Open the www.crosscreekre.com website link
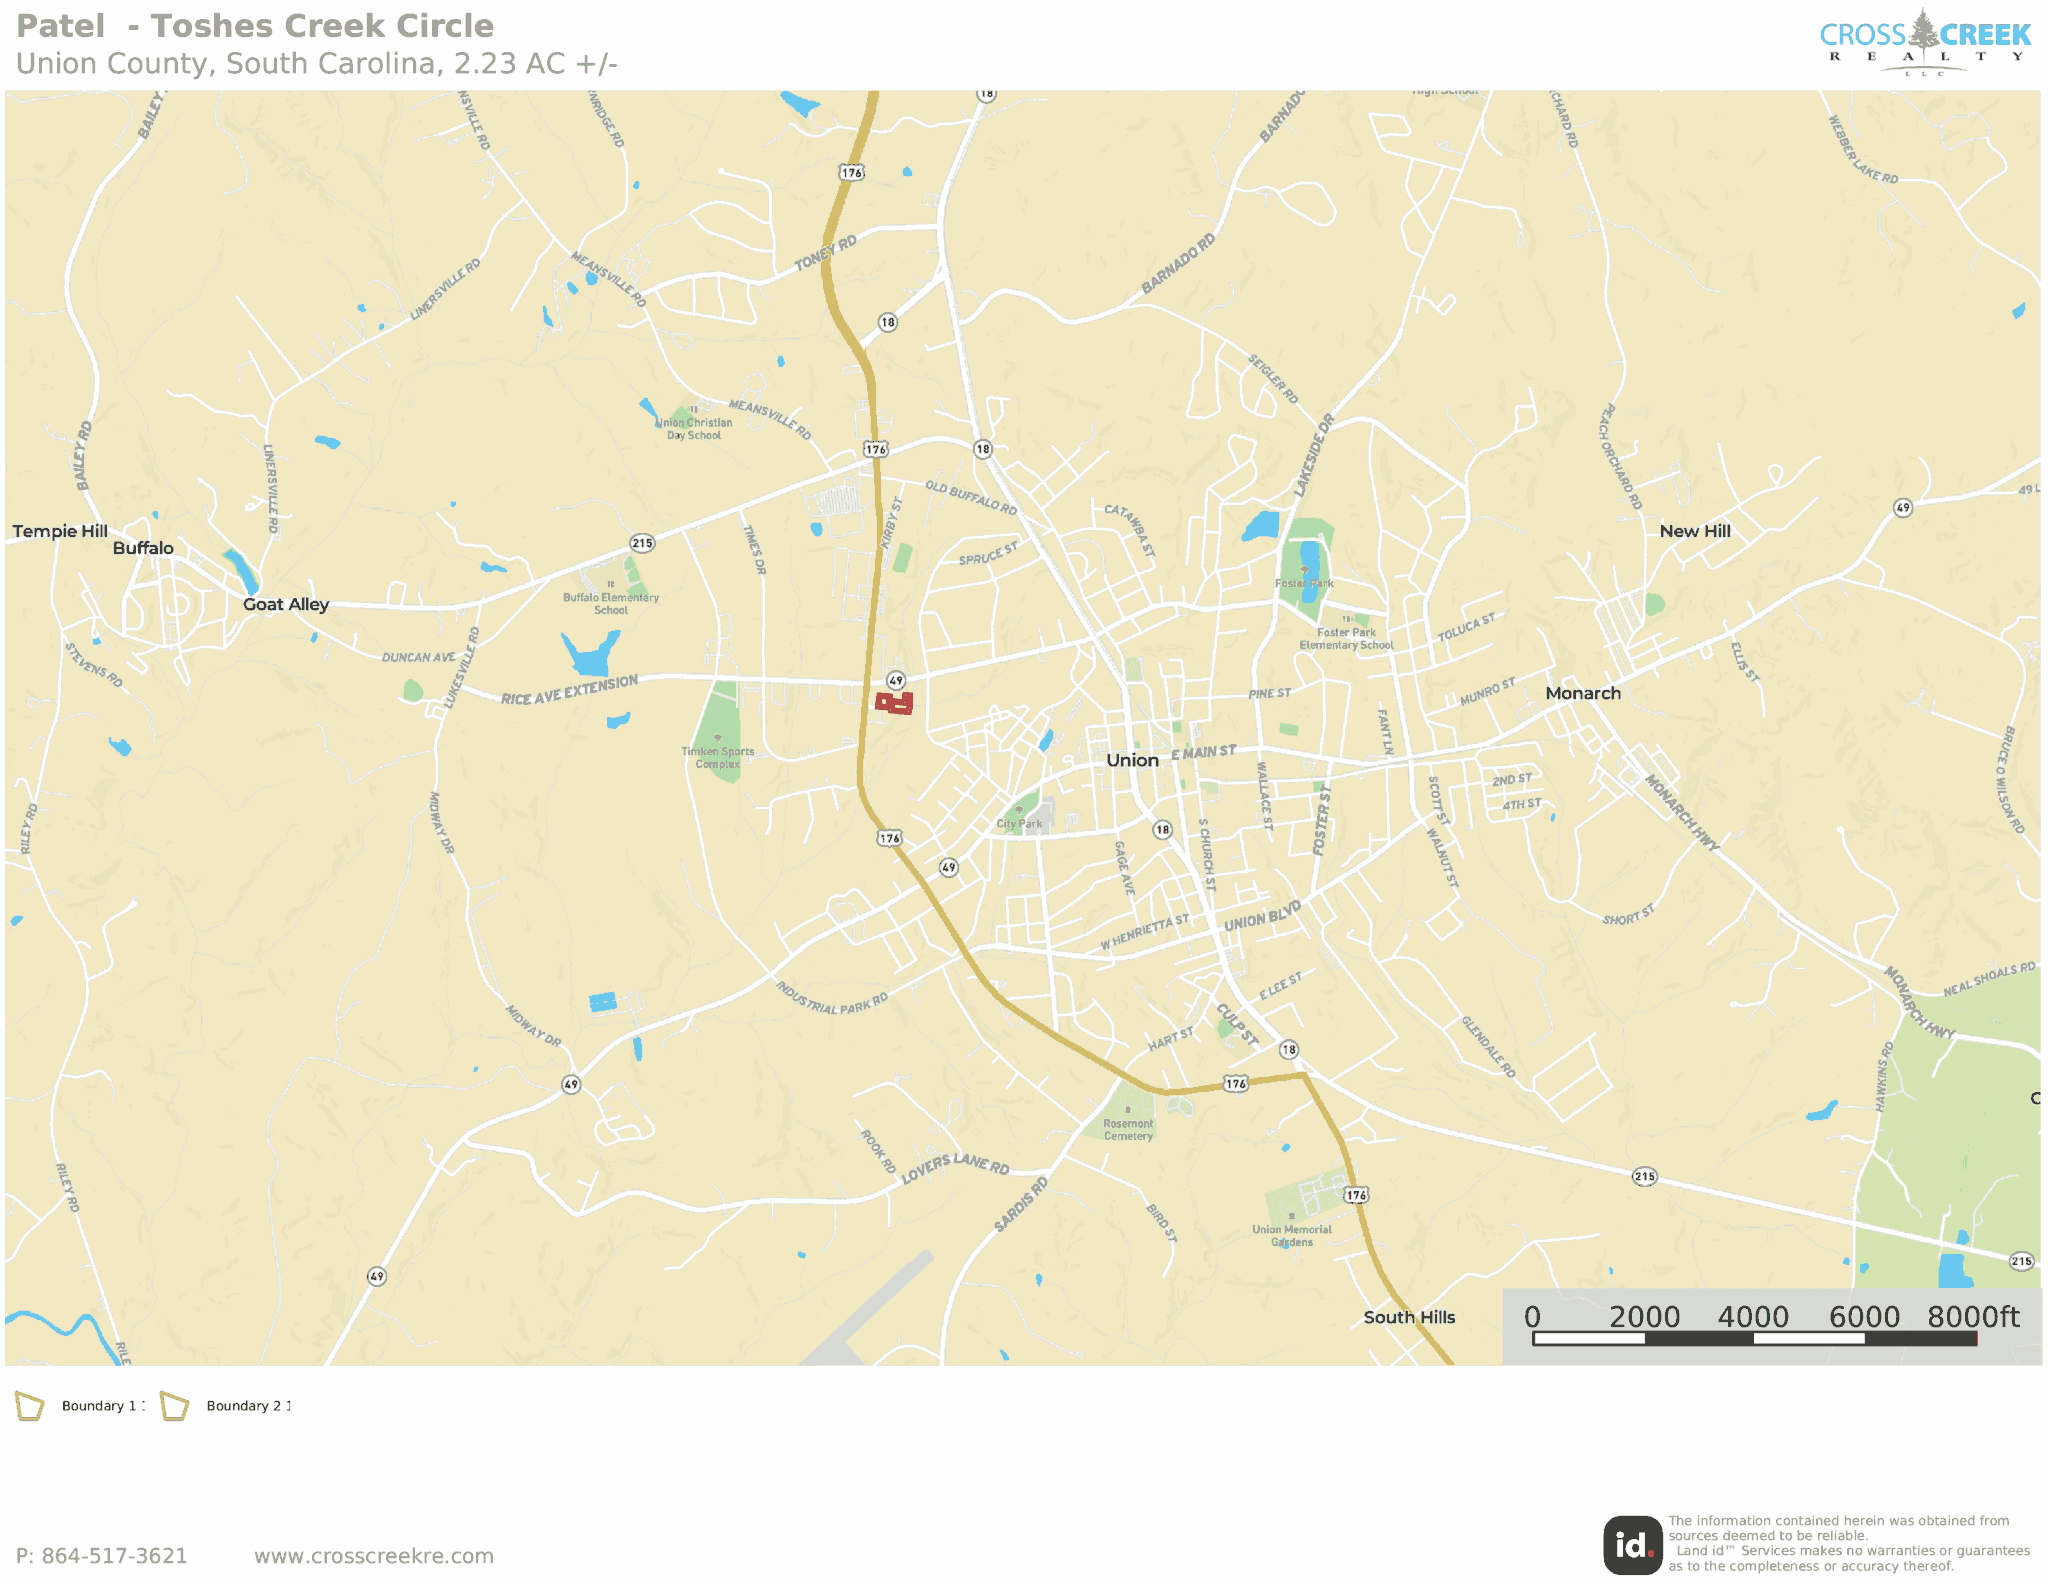2048x1583 pixels. tap(374, 1556)
